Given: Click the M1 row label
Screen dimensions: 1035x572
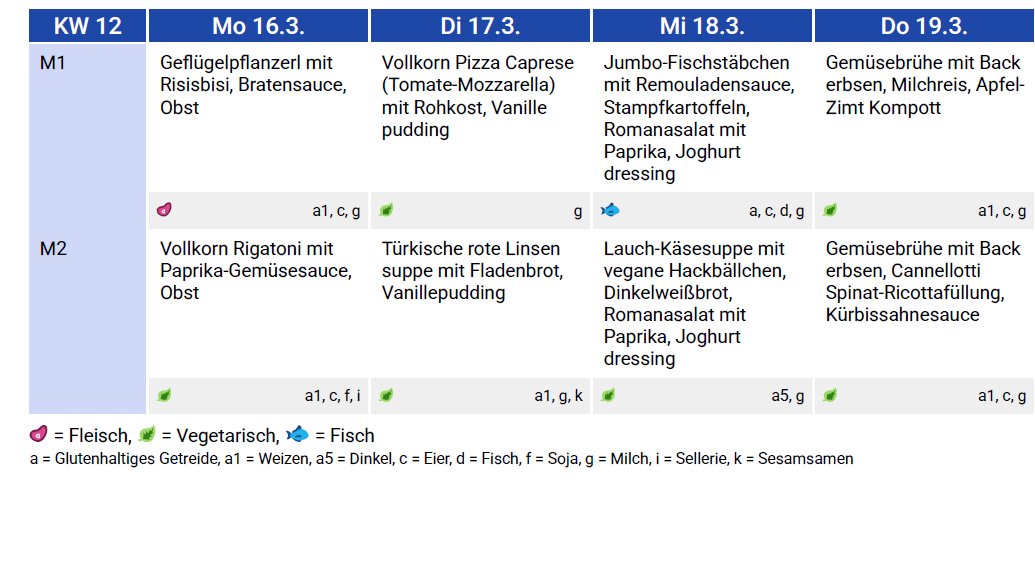Looking at the screenshot, I should (x=53, y=63).
